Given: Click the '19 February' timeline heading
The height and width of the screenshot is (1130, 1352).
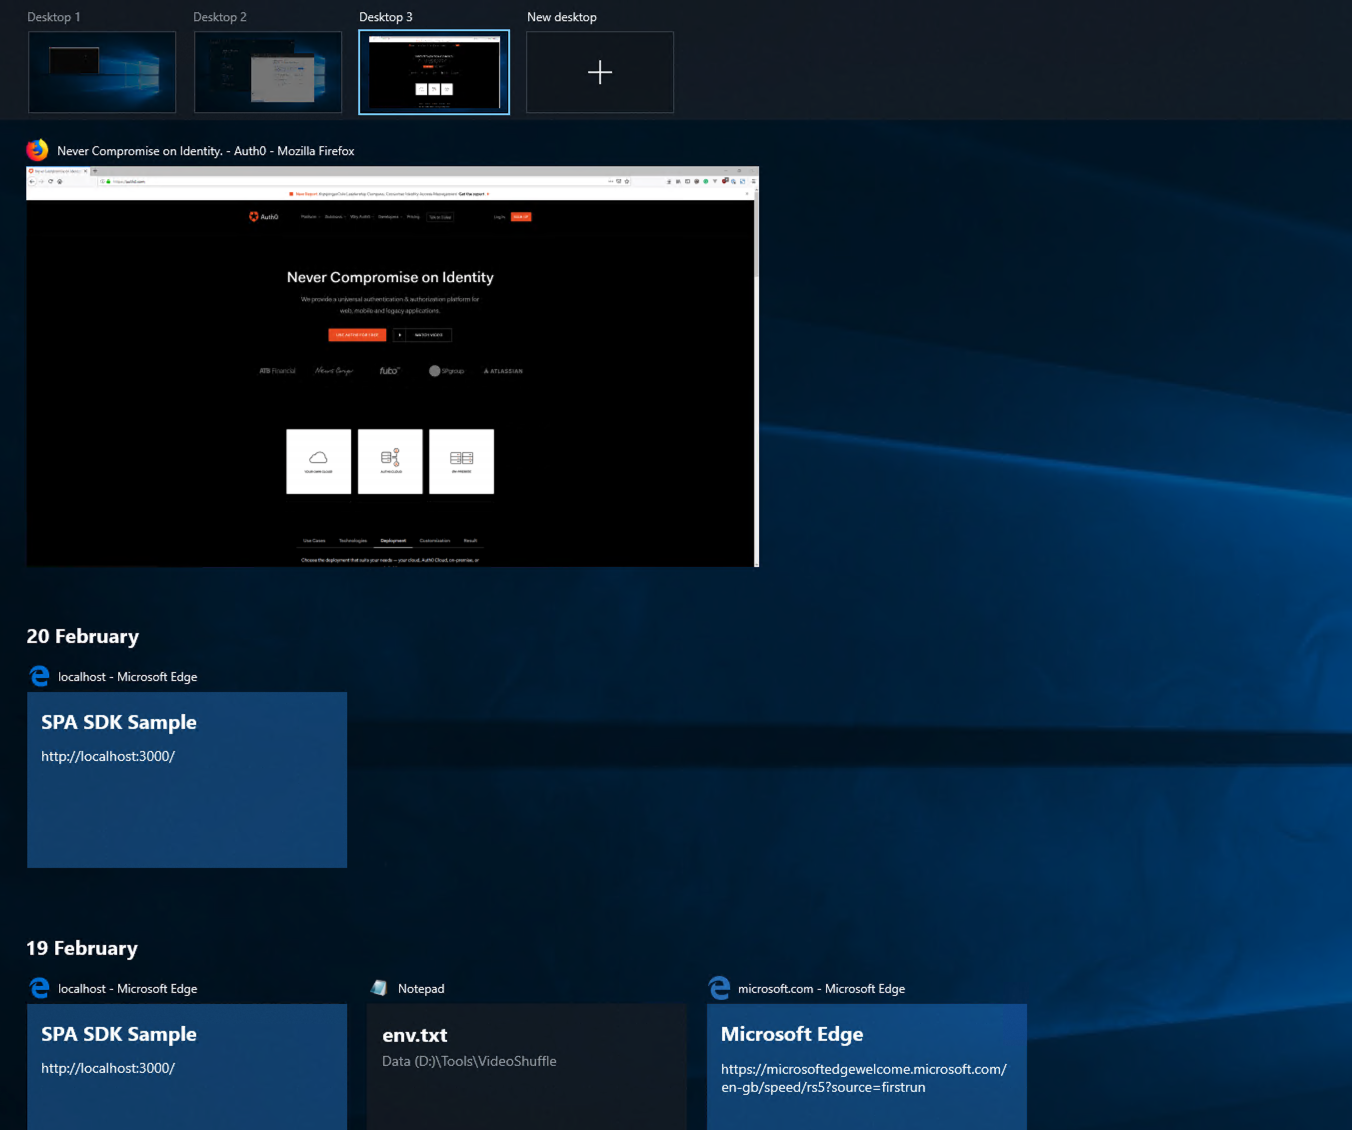Looking at the screenshot, I should 82,948.
